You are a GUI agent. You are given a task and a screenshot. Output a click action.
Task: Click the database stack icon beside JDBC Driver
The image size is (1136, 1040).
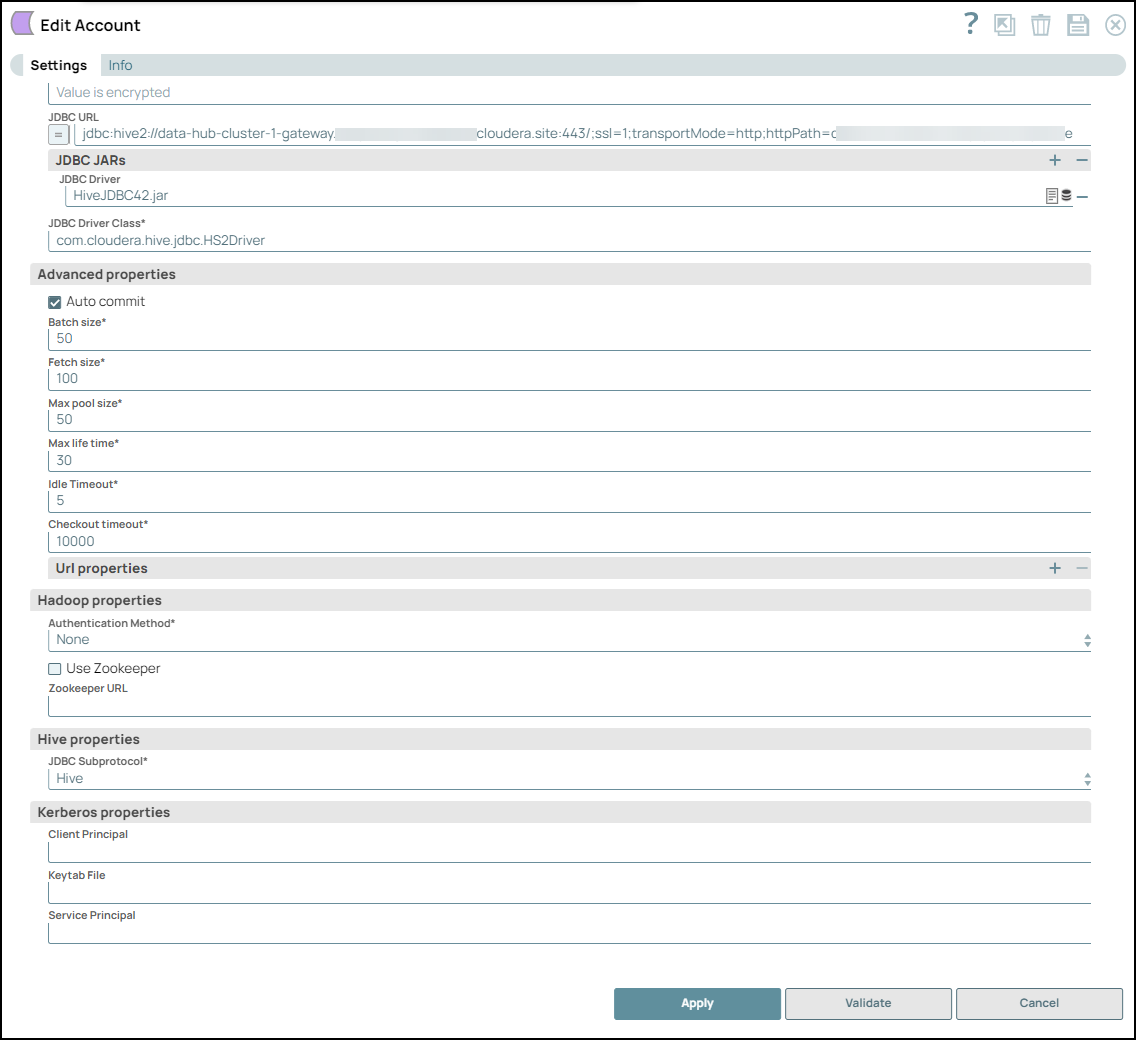tap(1066, 196)
